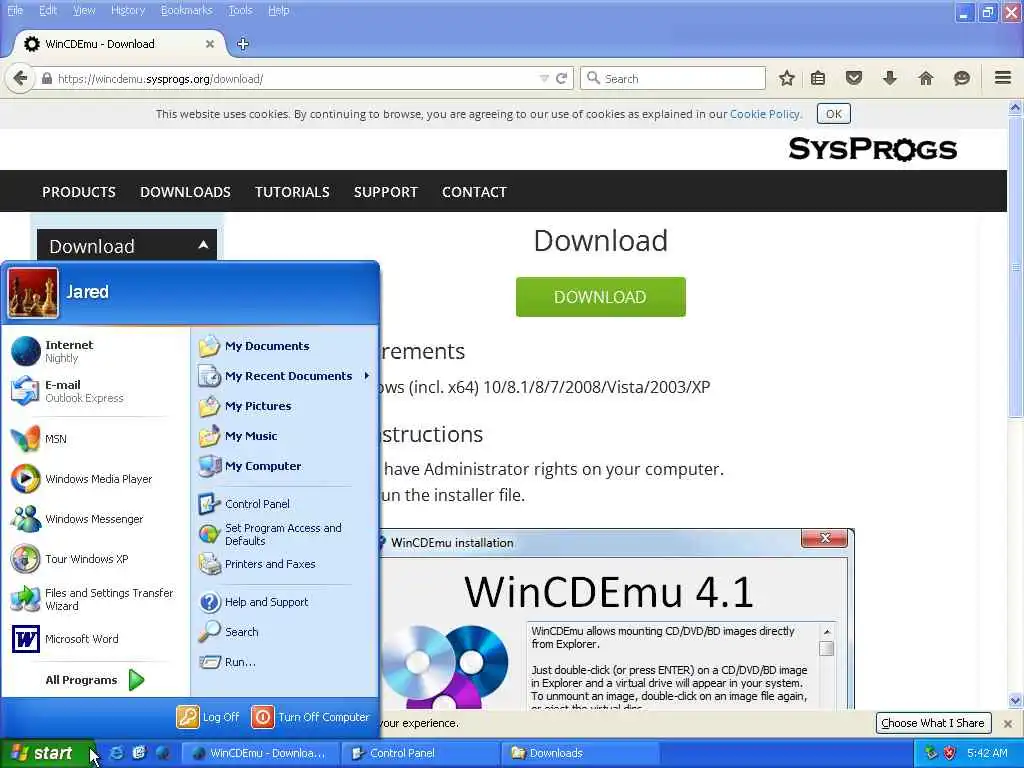Screen dimensions: 1024x768
Task: Click the padlock site identity icon
Action: point(46,78)
